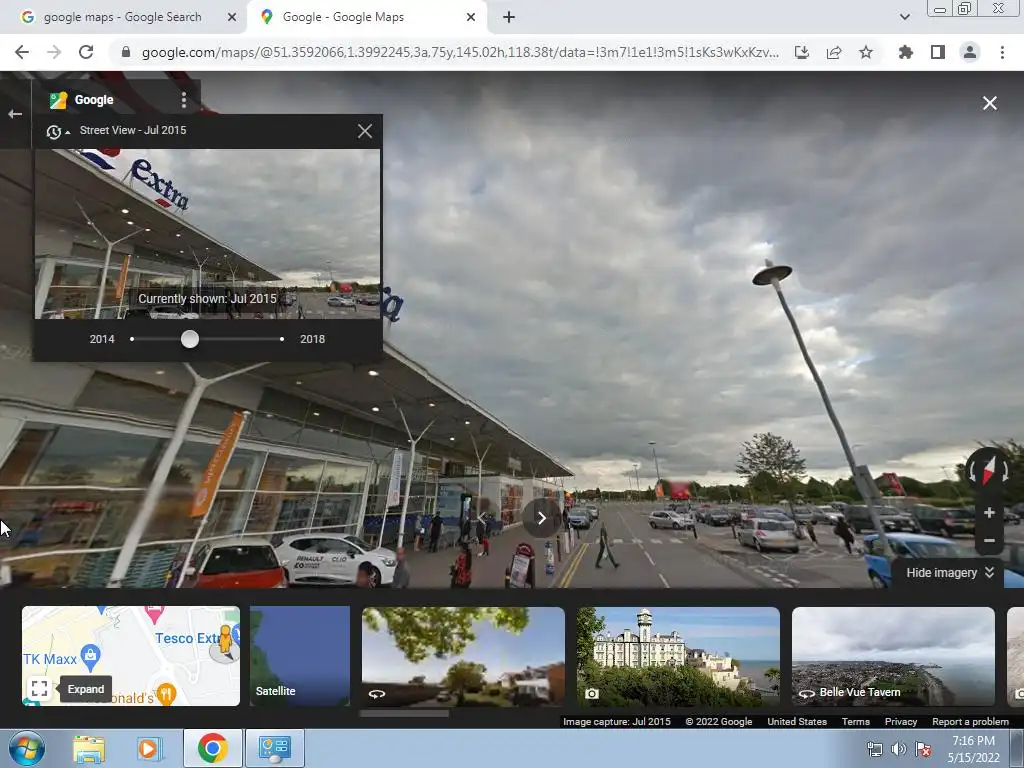Click the Street View back arrow
This screenshot has height=768, width=1024.
click(x=15, y=114)
